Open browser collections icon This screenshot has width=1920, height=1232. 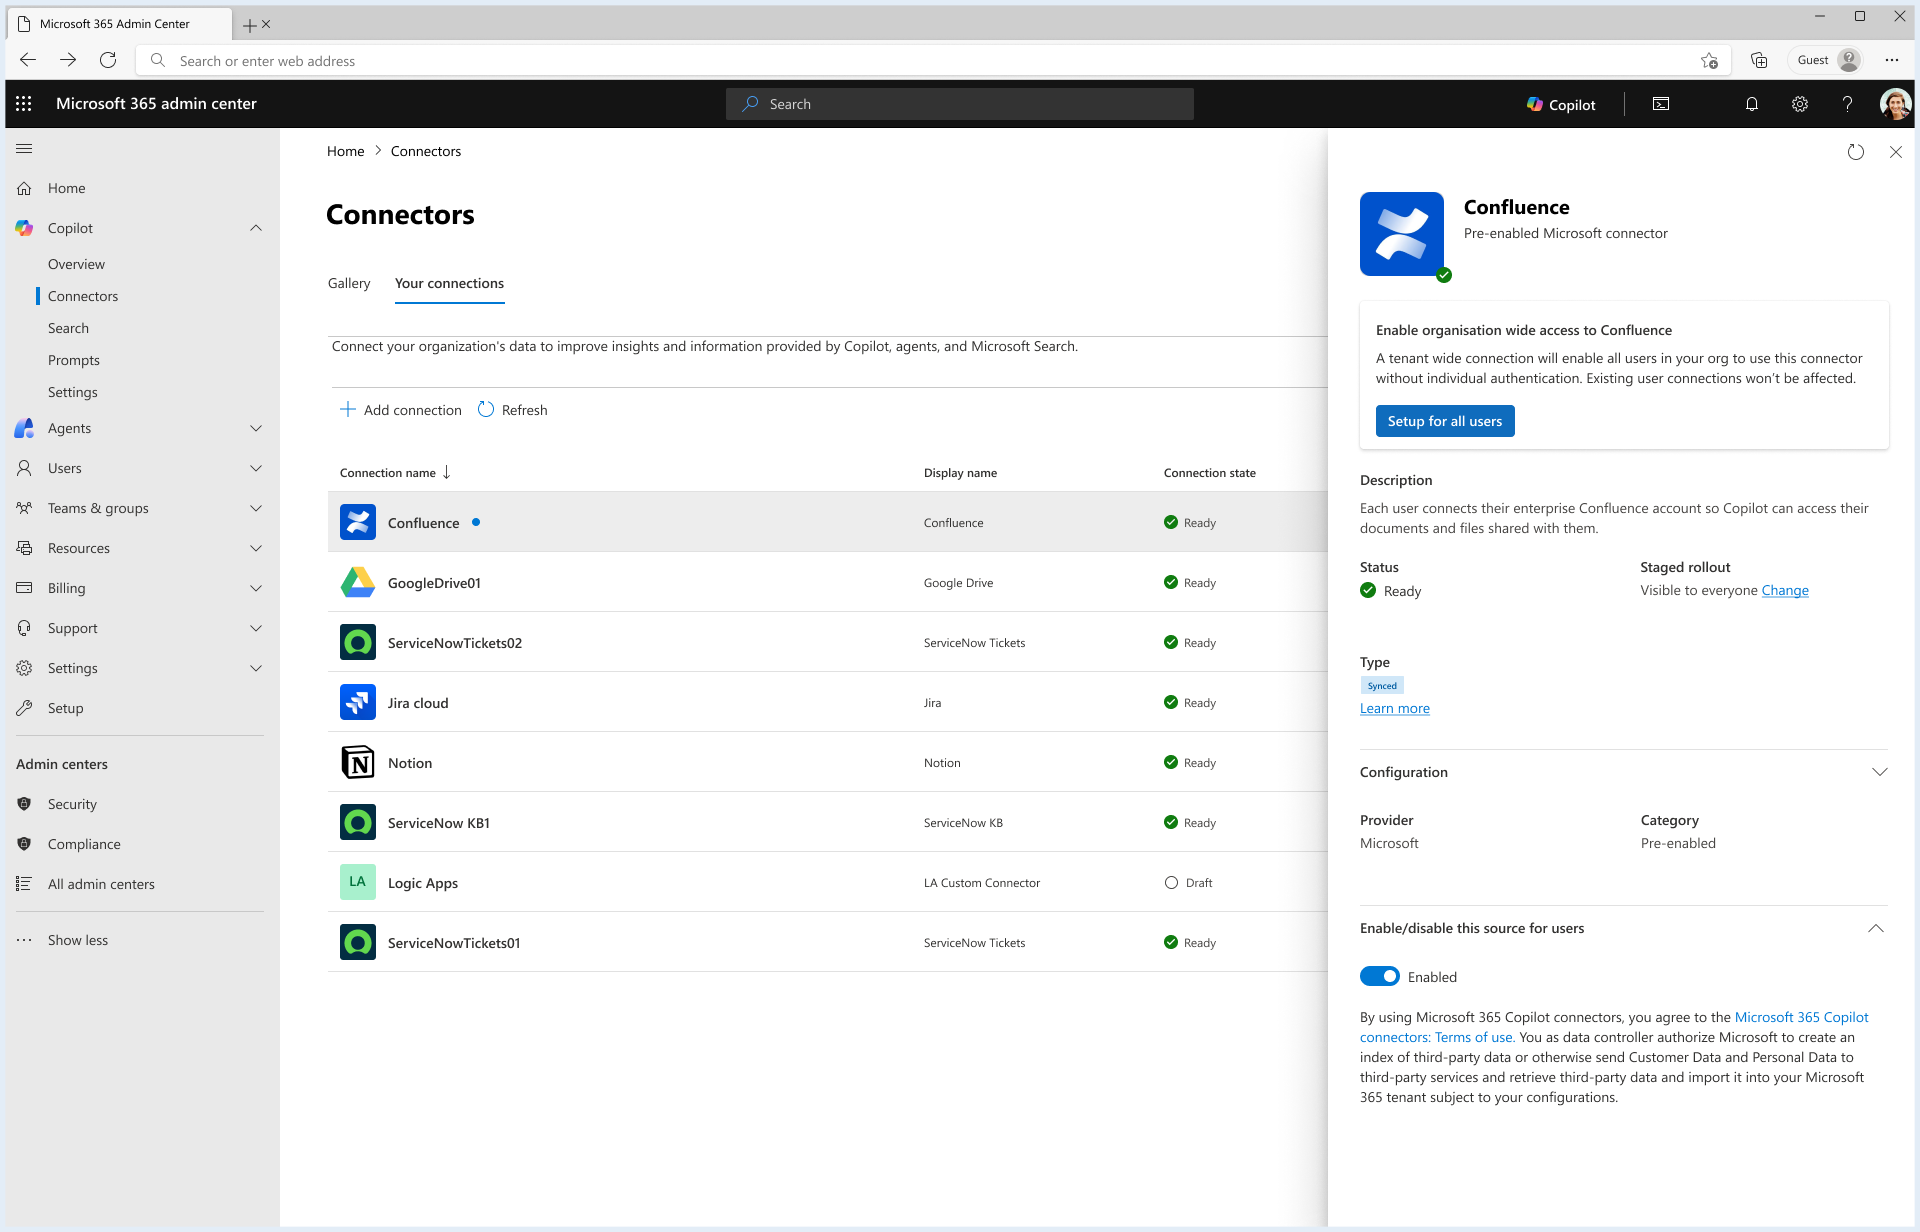[1759, 60]
